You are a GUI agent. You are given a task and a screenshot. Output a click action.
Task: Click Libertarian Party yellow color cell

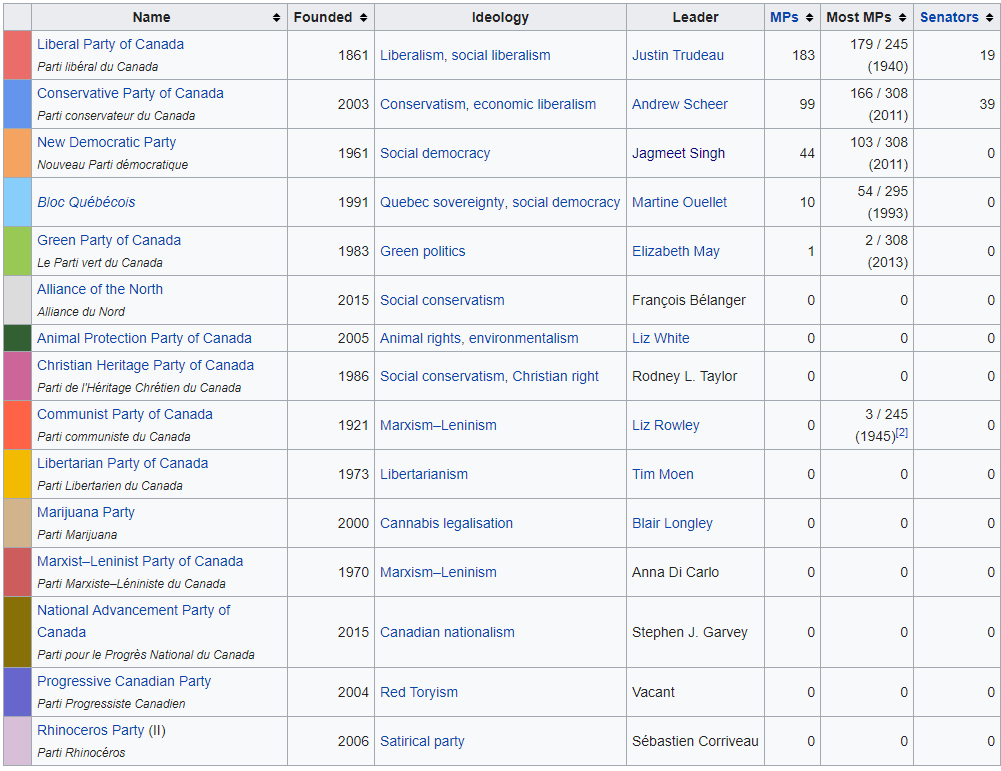17,475
